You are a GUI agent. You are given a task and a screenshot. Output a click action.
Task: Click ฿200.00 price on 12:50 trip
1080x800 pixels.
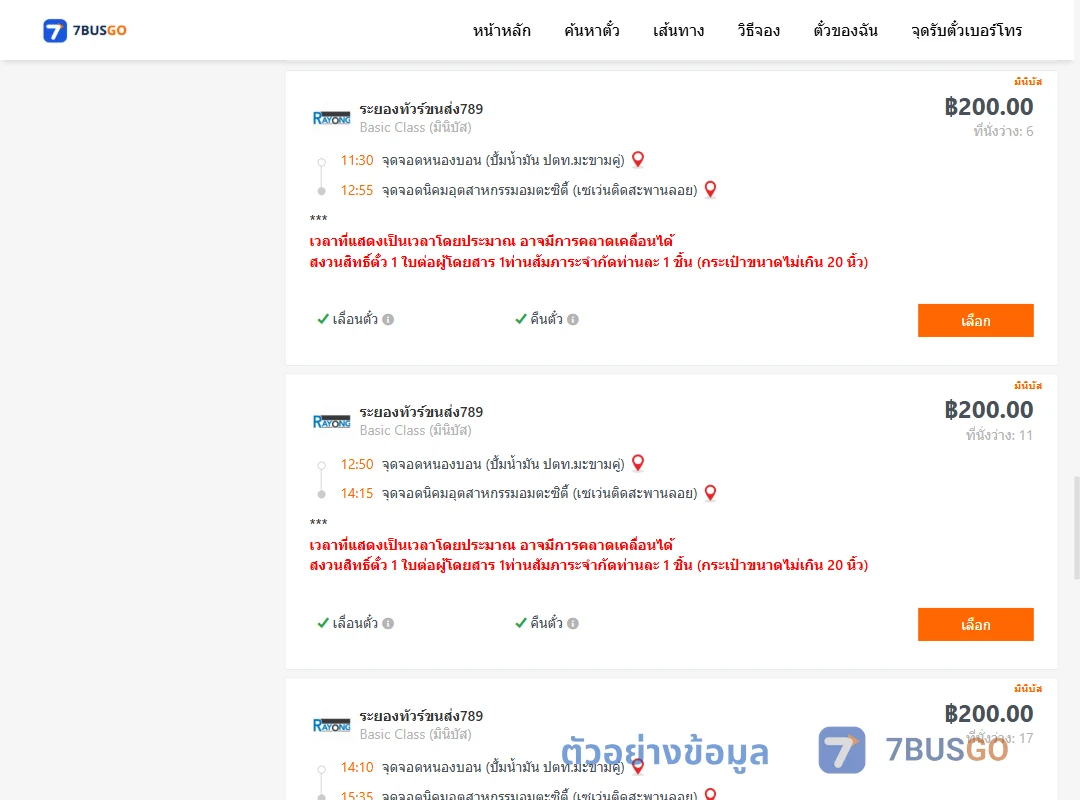click(989, 410)
